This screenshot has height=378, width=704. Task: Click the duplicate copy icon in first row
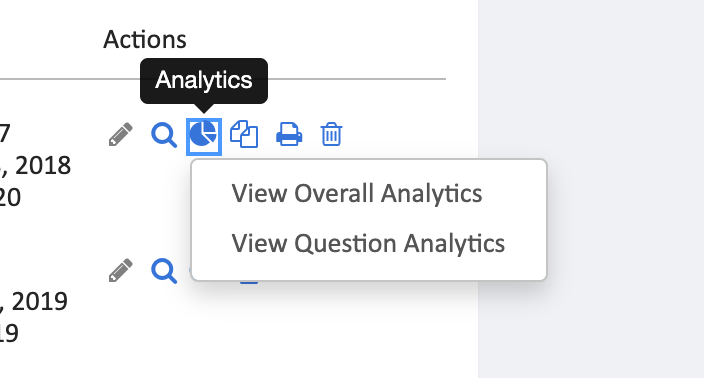point(244,134)
